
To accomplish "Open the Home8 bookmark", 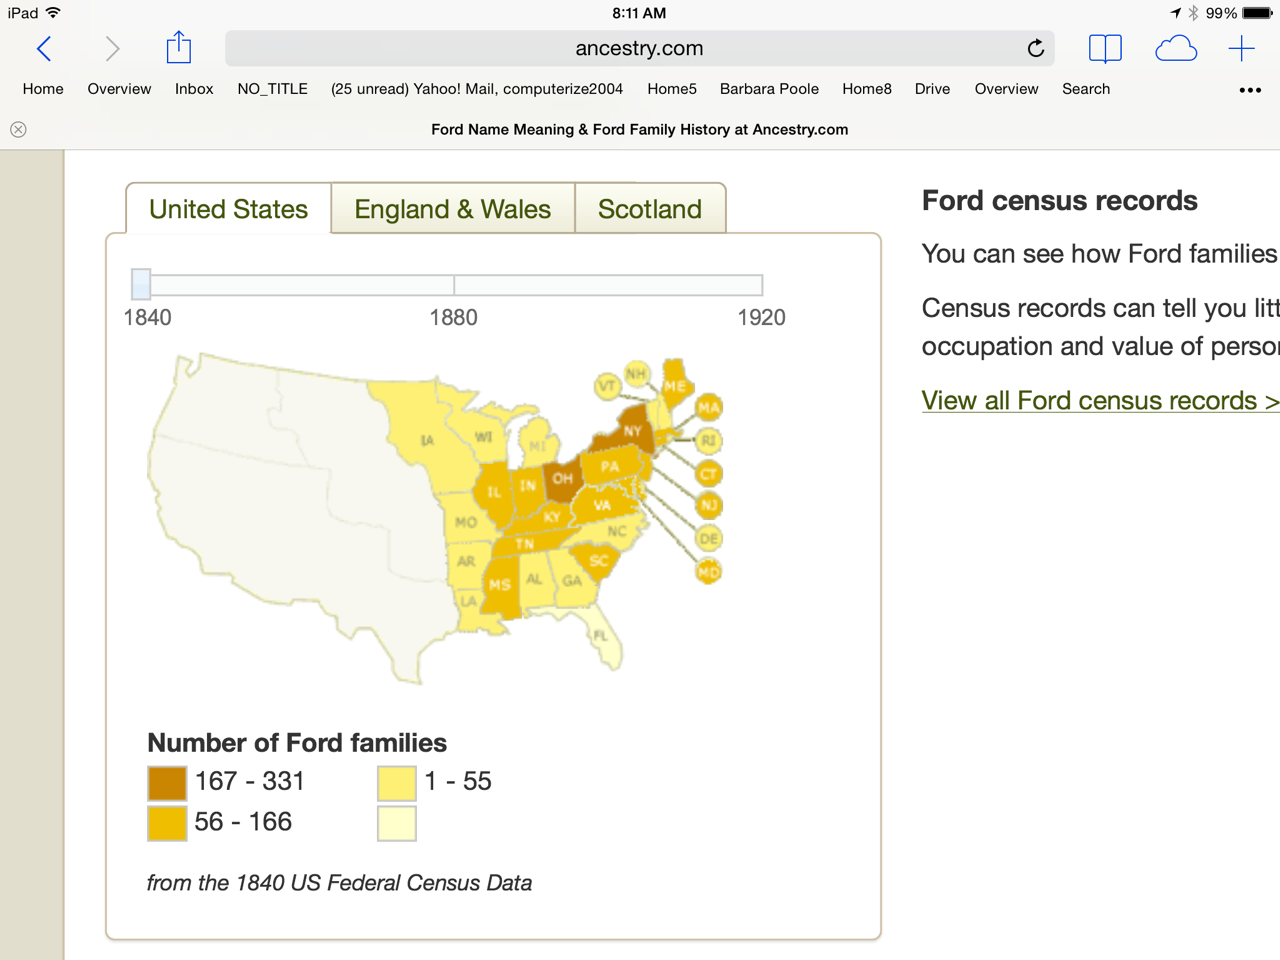I will pos(867,89).
